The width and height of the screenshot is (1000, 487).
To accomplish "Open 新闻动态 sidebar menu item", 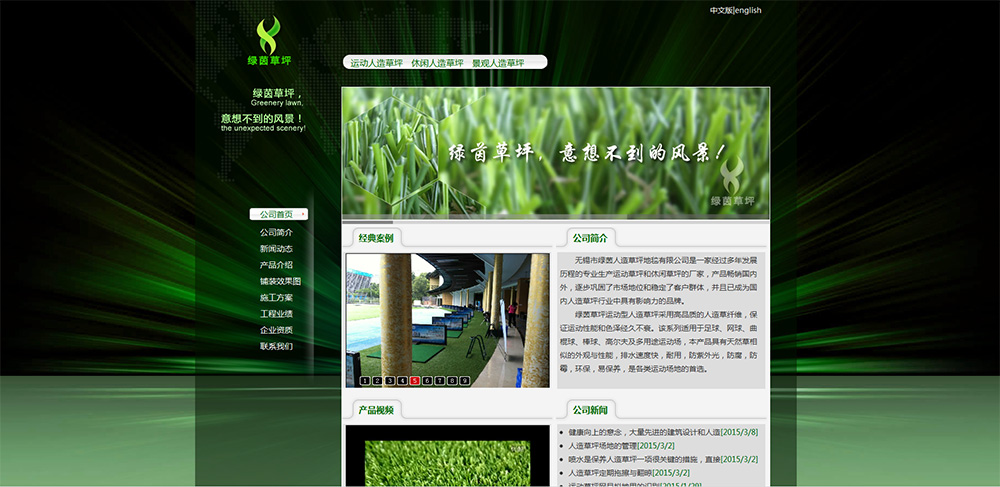I will click(276, 249).
